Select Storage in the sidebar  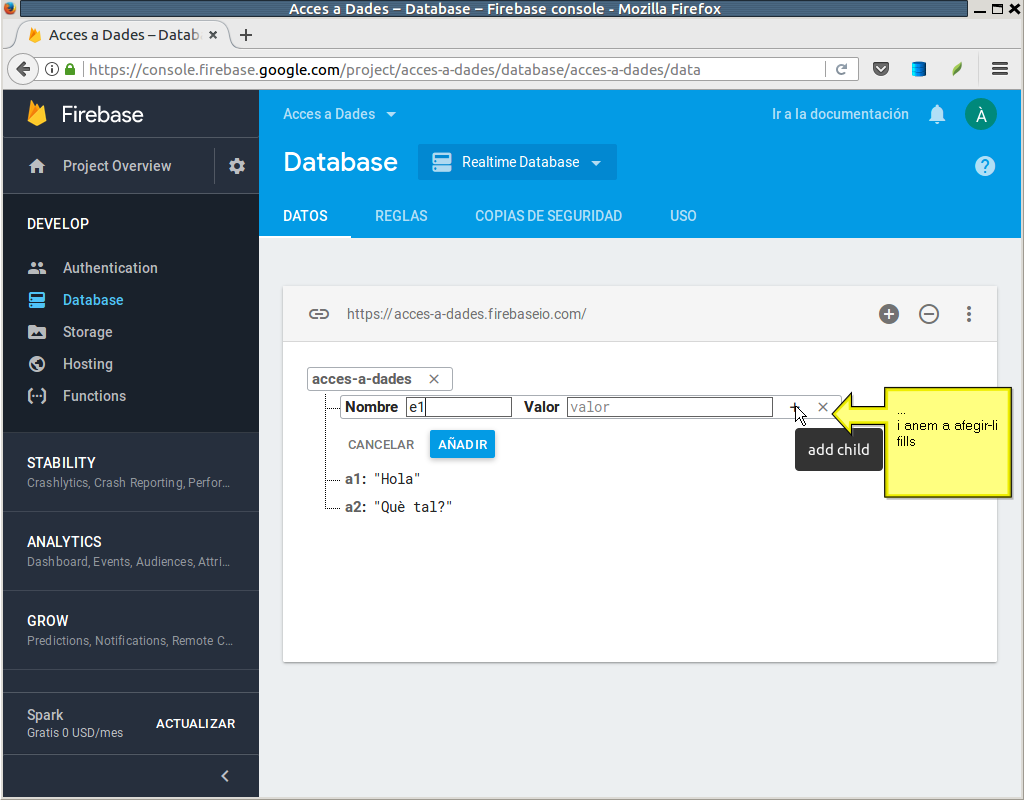tap(88, 332)
